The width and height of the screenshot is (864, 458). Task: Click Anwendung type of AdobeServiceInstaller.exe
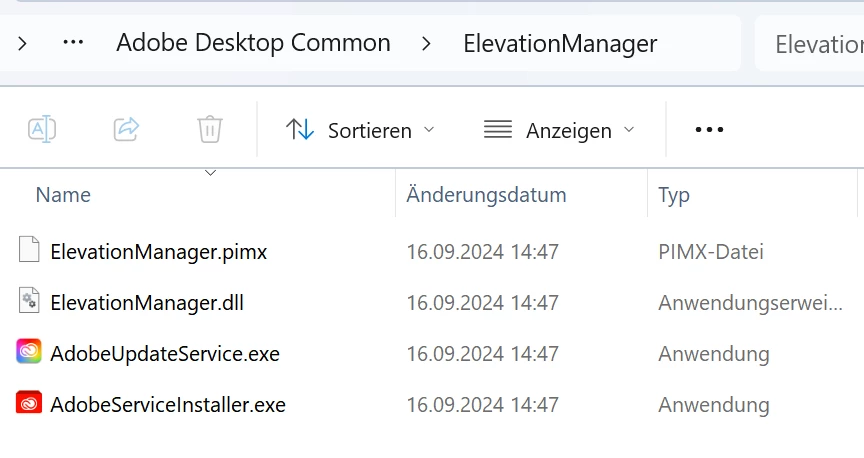coord(714,405)
